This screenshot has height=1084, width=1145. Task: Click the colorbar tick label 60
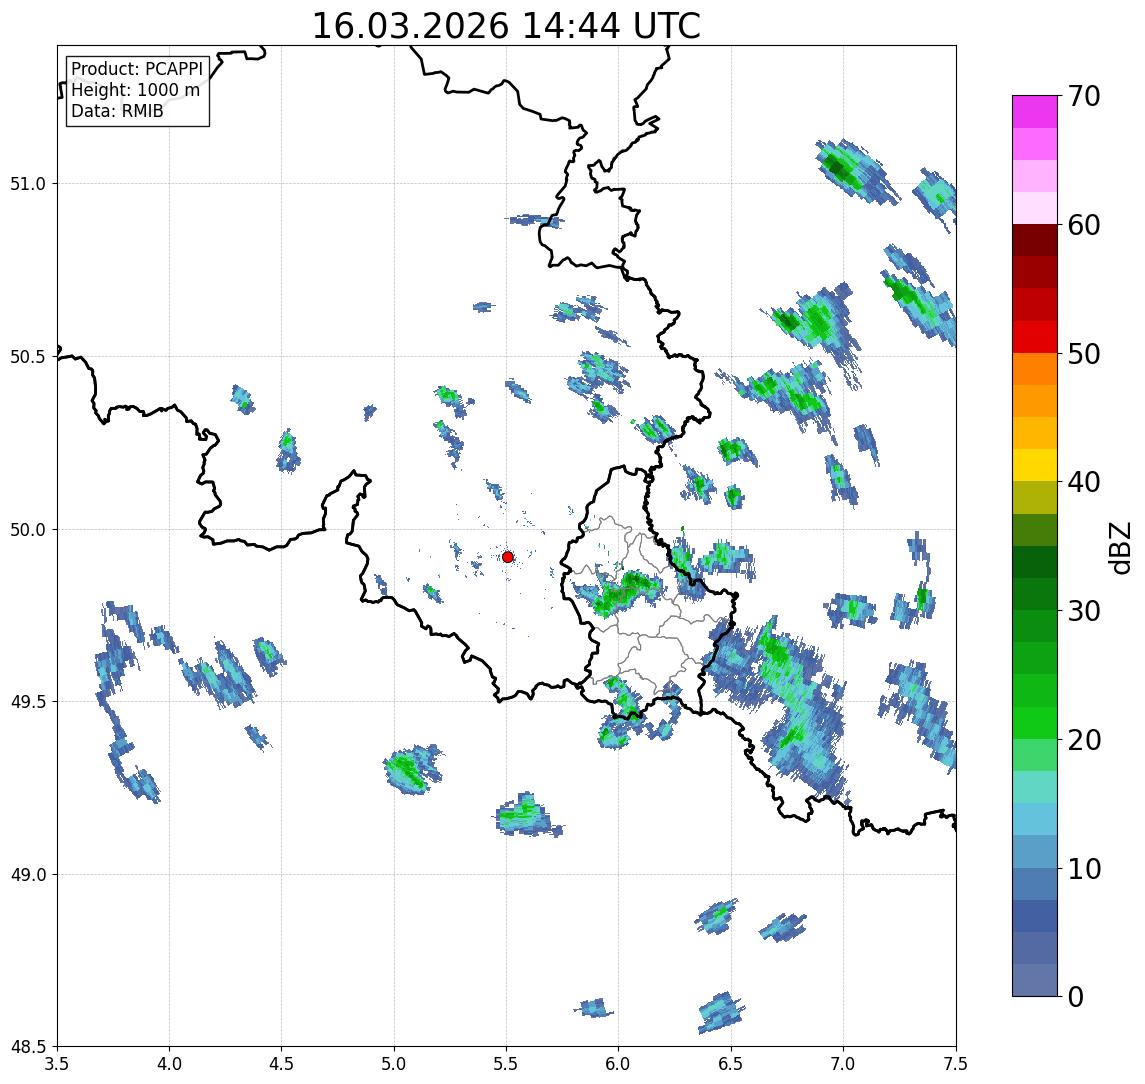[x=1084, y=226]
